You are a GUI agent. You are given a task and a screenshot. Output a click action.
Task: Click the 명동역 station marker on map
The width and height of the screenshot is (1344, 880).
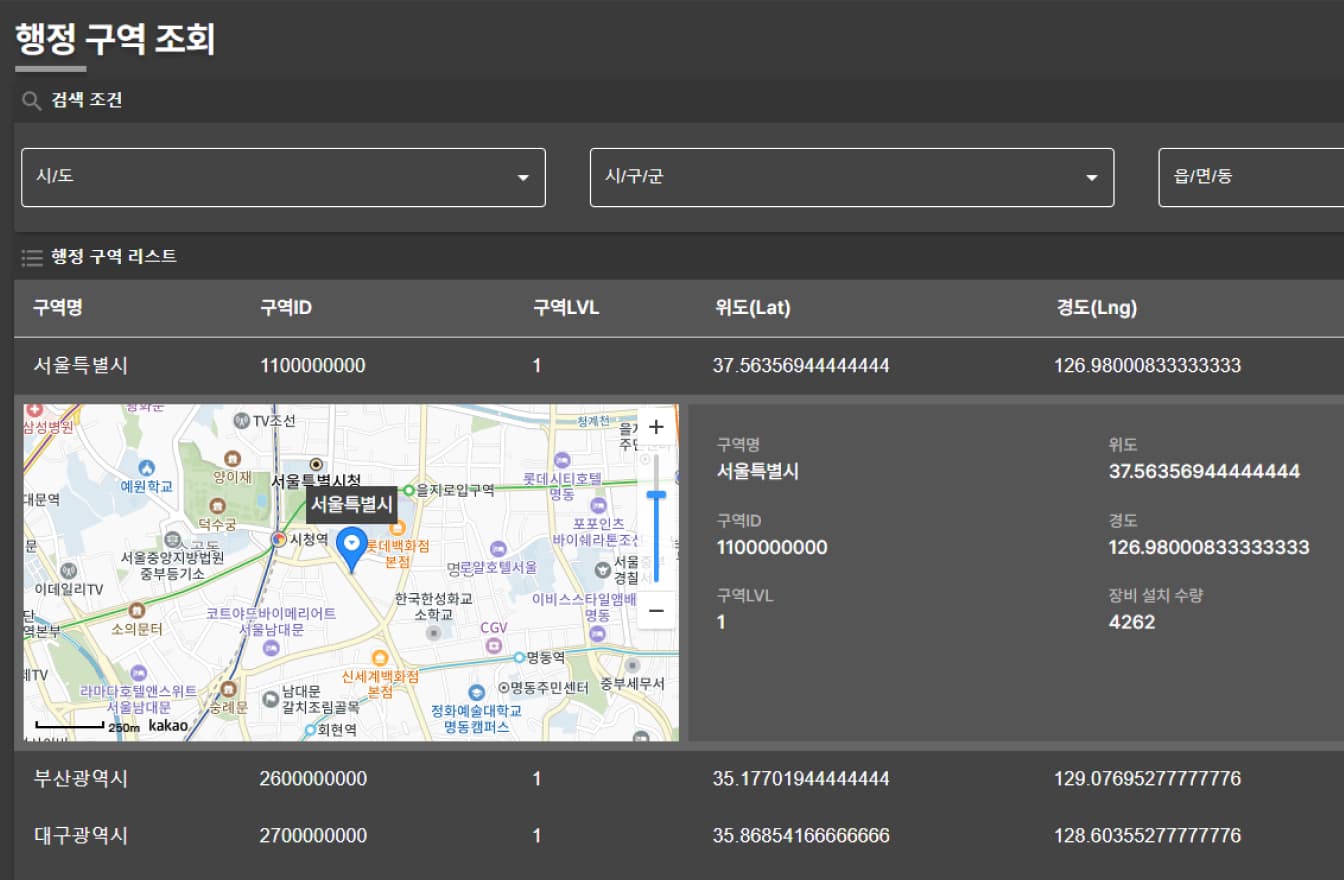tap(519, 657)
